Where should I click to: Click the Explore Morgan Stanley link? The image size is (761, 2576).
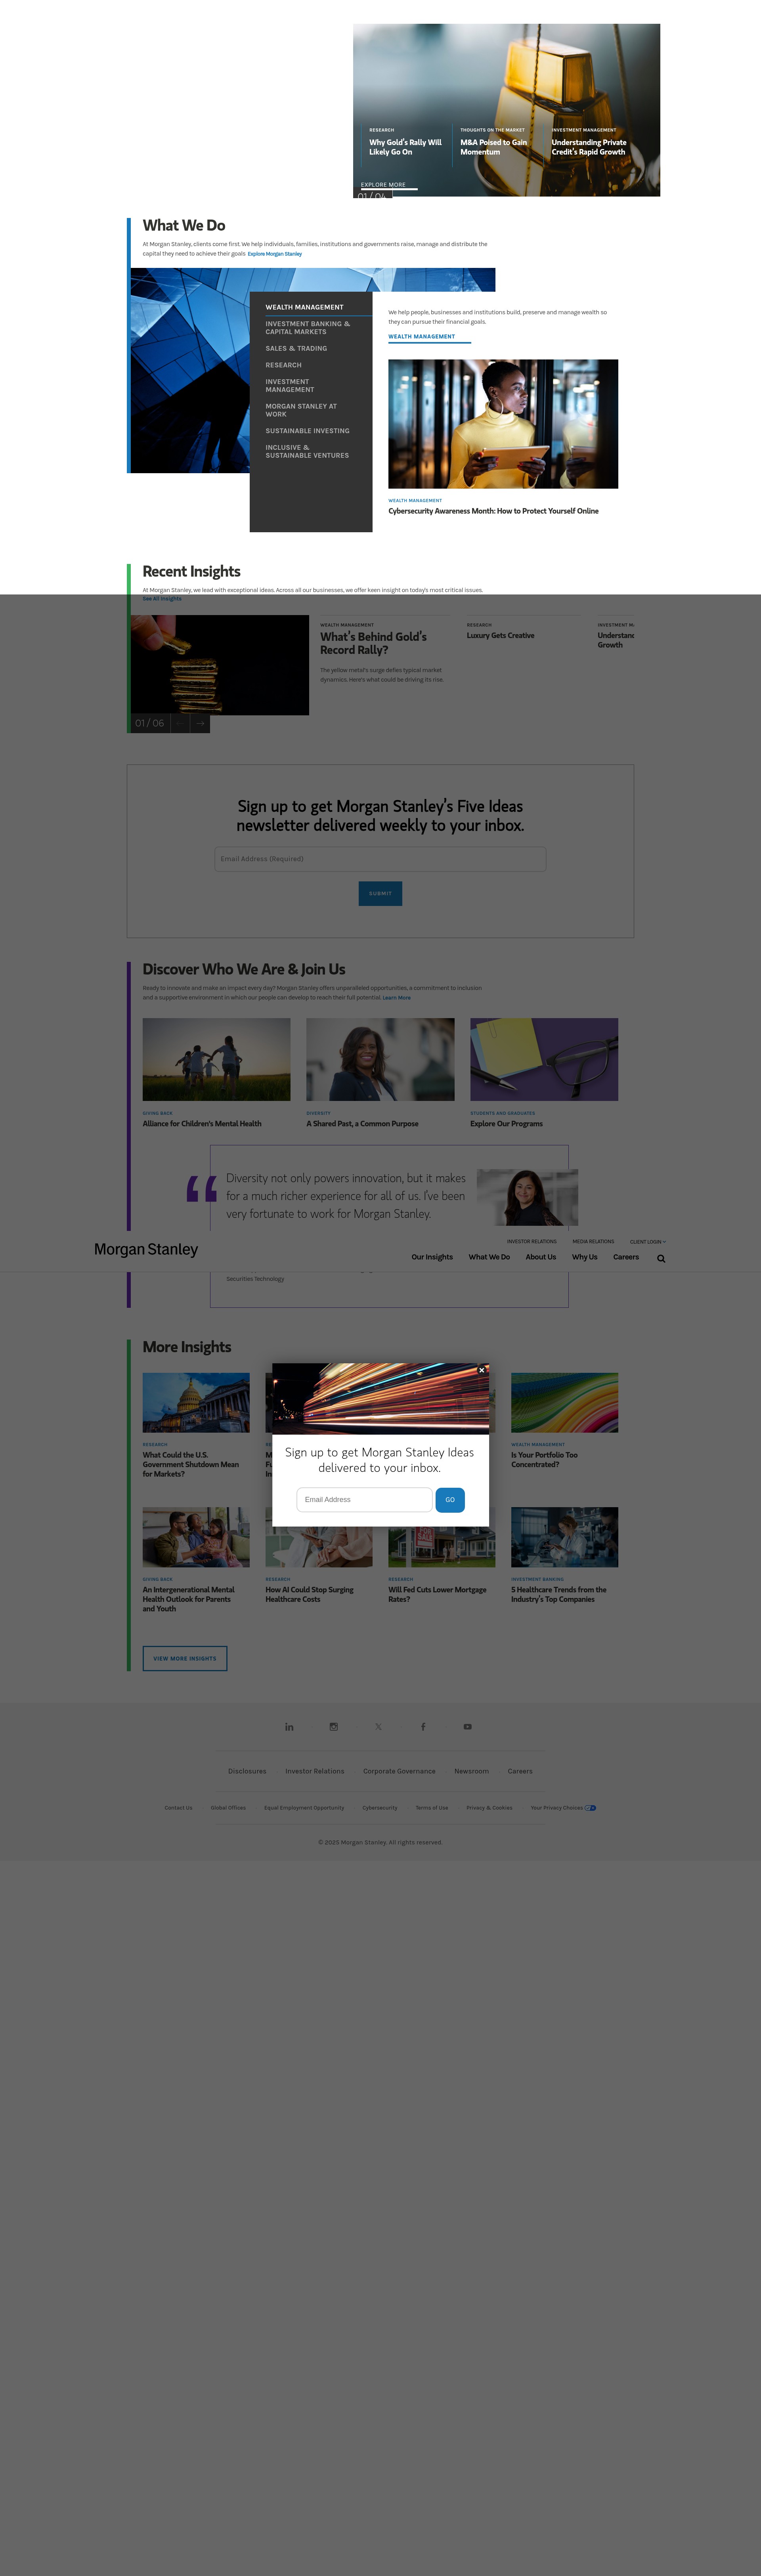(x=275, y=254)
